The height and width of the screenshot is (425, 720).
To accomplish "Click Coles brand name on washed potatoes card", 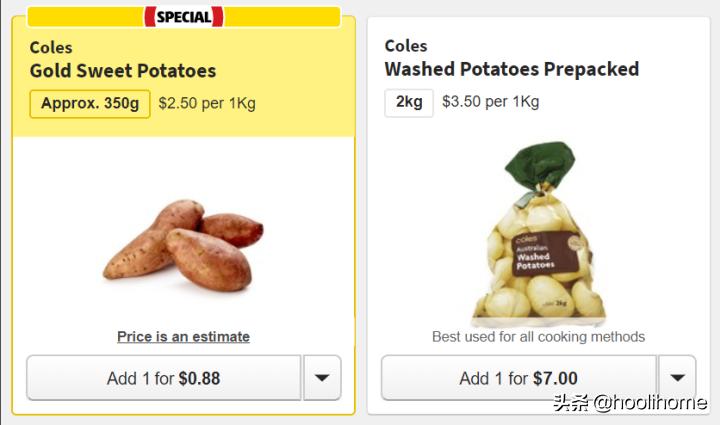I will click(x=406, y=46).
